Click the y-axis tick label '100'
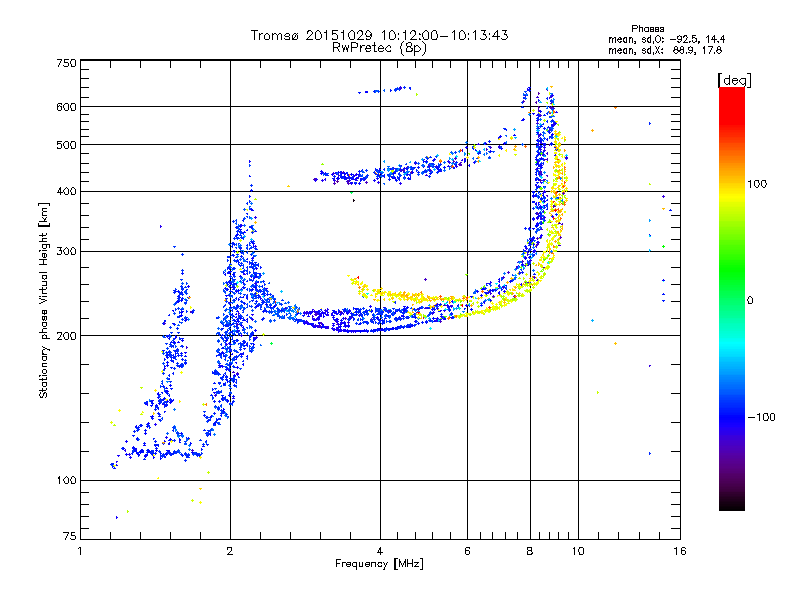The width and height of the screenshot is (800, 600). point(66,481)
